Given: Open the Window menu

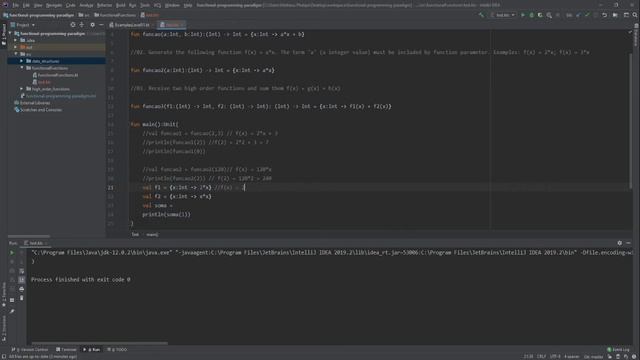Looking at the screenshot, I should click(172, 5).
